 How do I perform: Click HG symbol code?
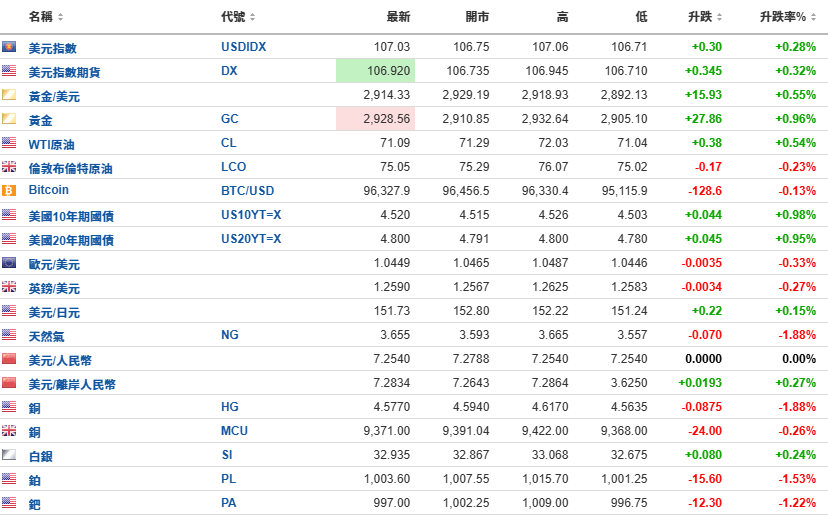[230, 407]
